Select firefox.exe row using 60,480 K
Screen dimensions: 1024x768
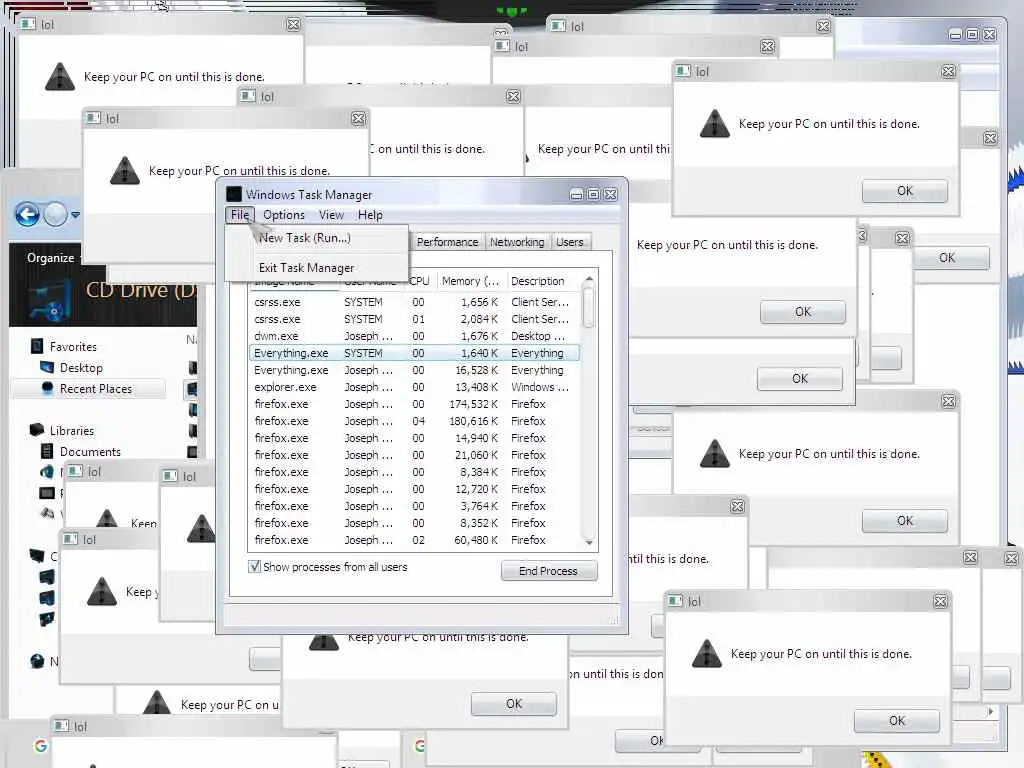414,540
